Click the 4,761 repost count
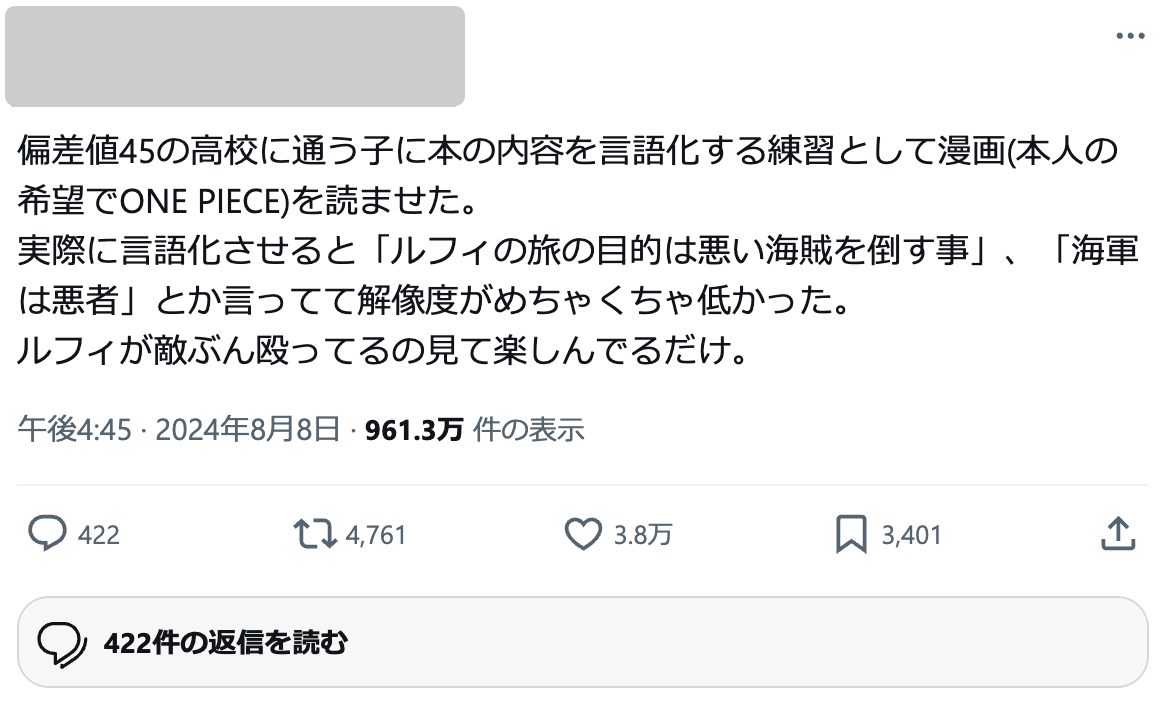 click(x=376, y=535)
